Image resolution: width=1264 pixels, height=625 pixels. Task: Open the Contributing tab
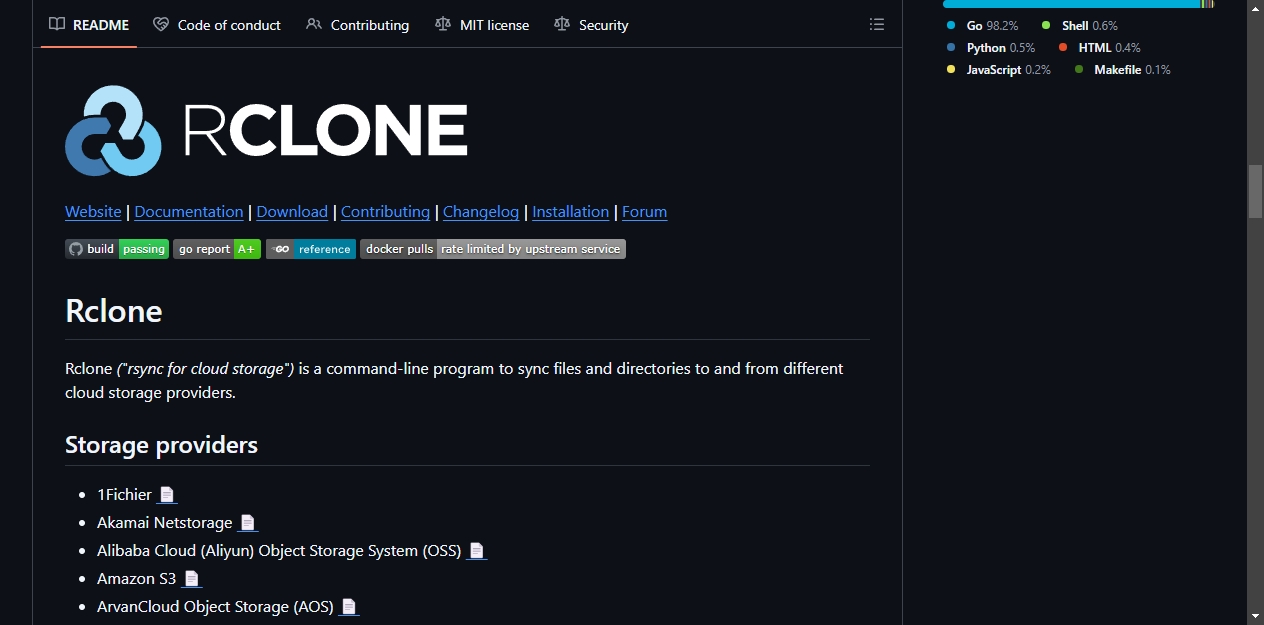pyautogui.click(x=358, y=25)
